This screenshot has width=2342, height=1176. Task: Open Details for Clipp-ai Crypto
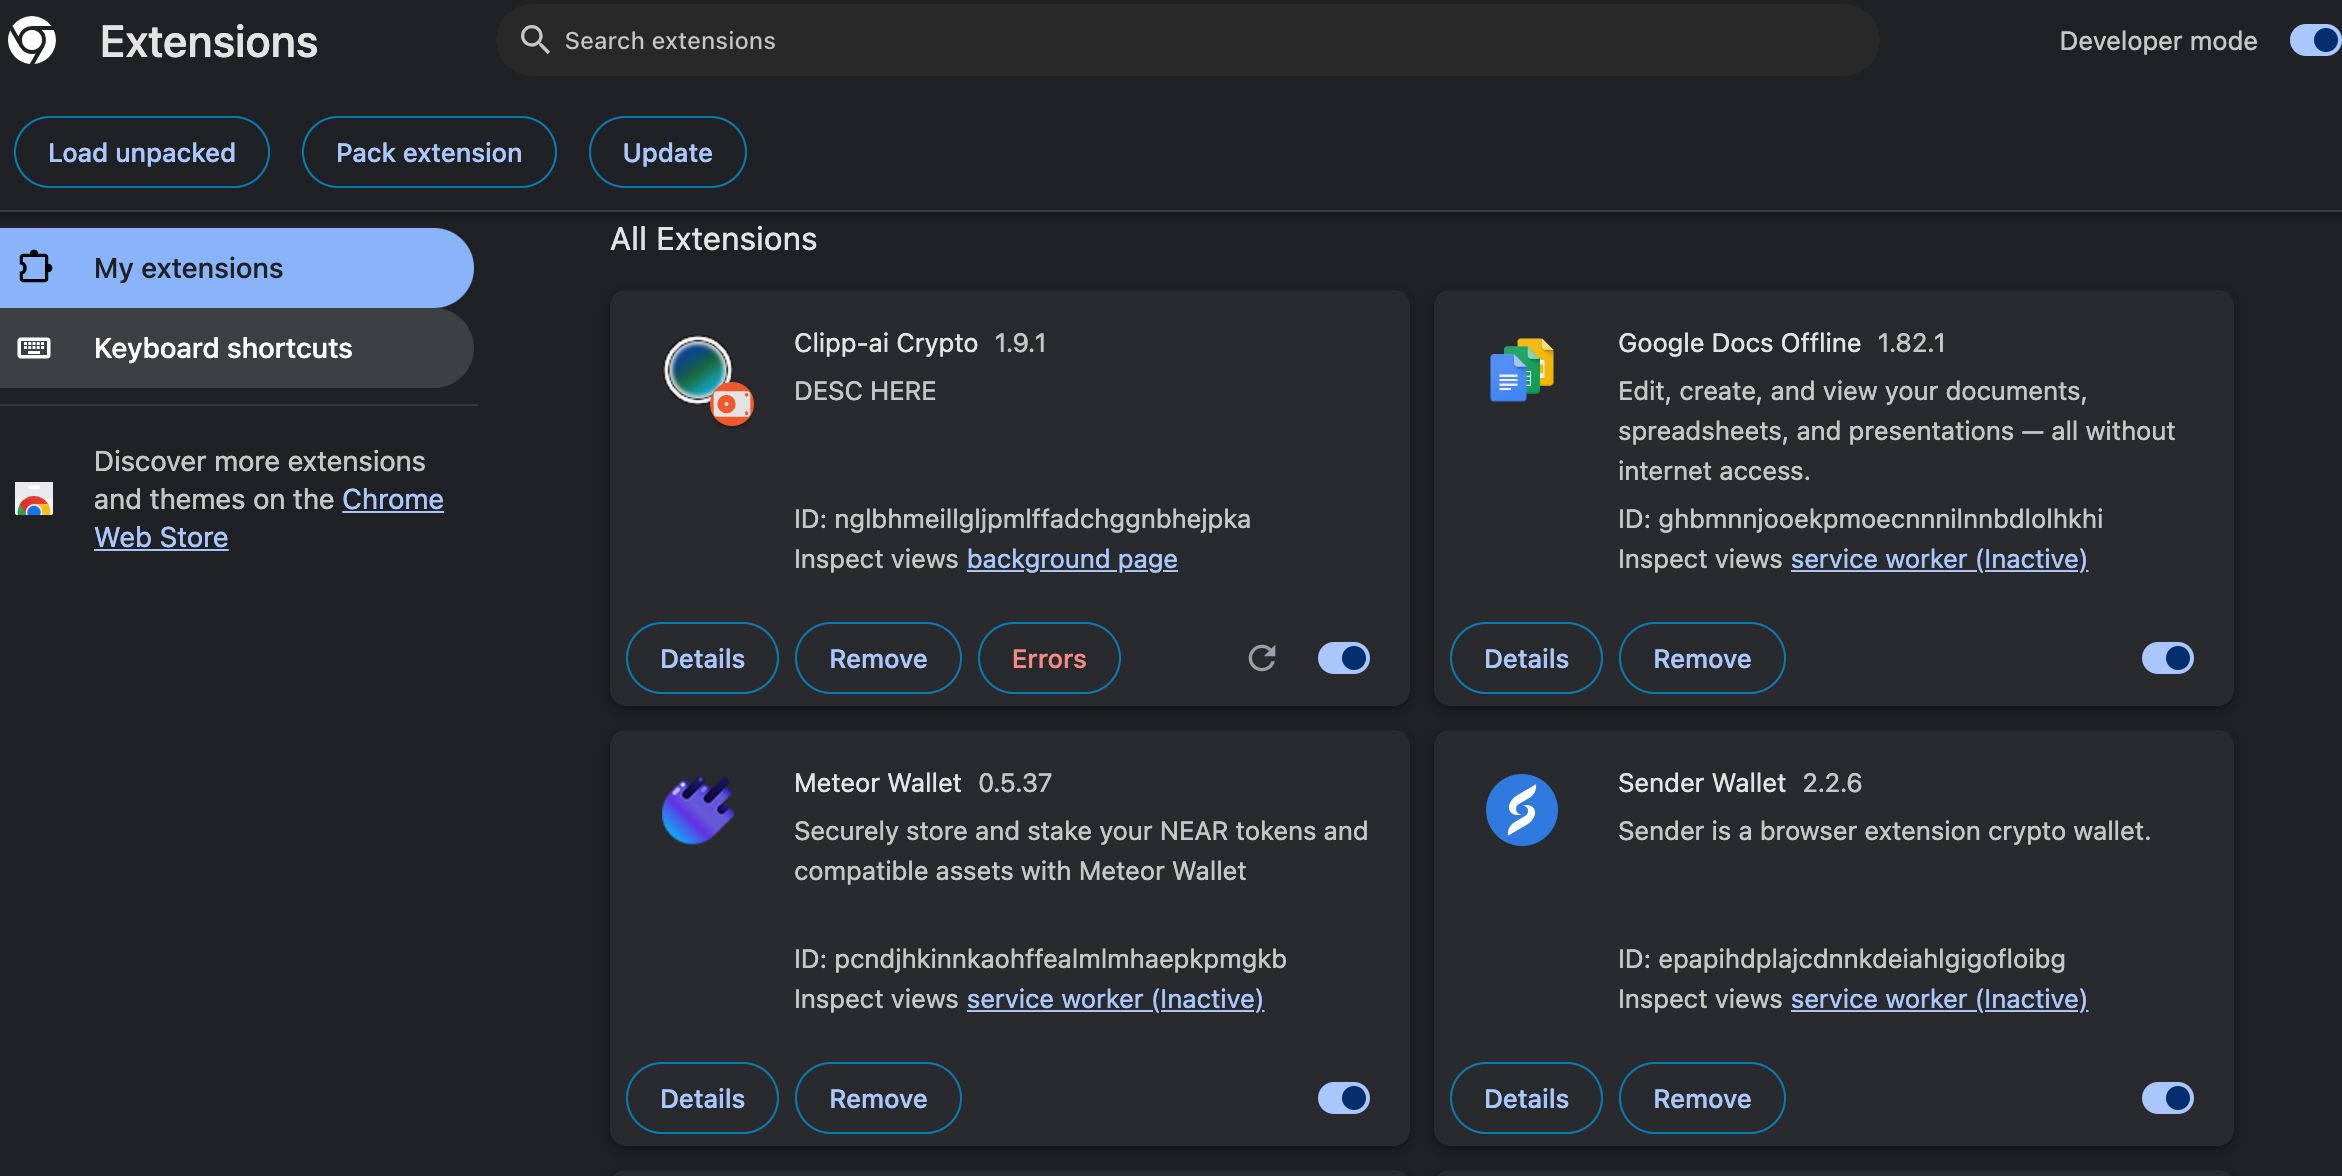click(702, 658)
